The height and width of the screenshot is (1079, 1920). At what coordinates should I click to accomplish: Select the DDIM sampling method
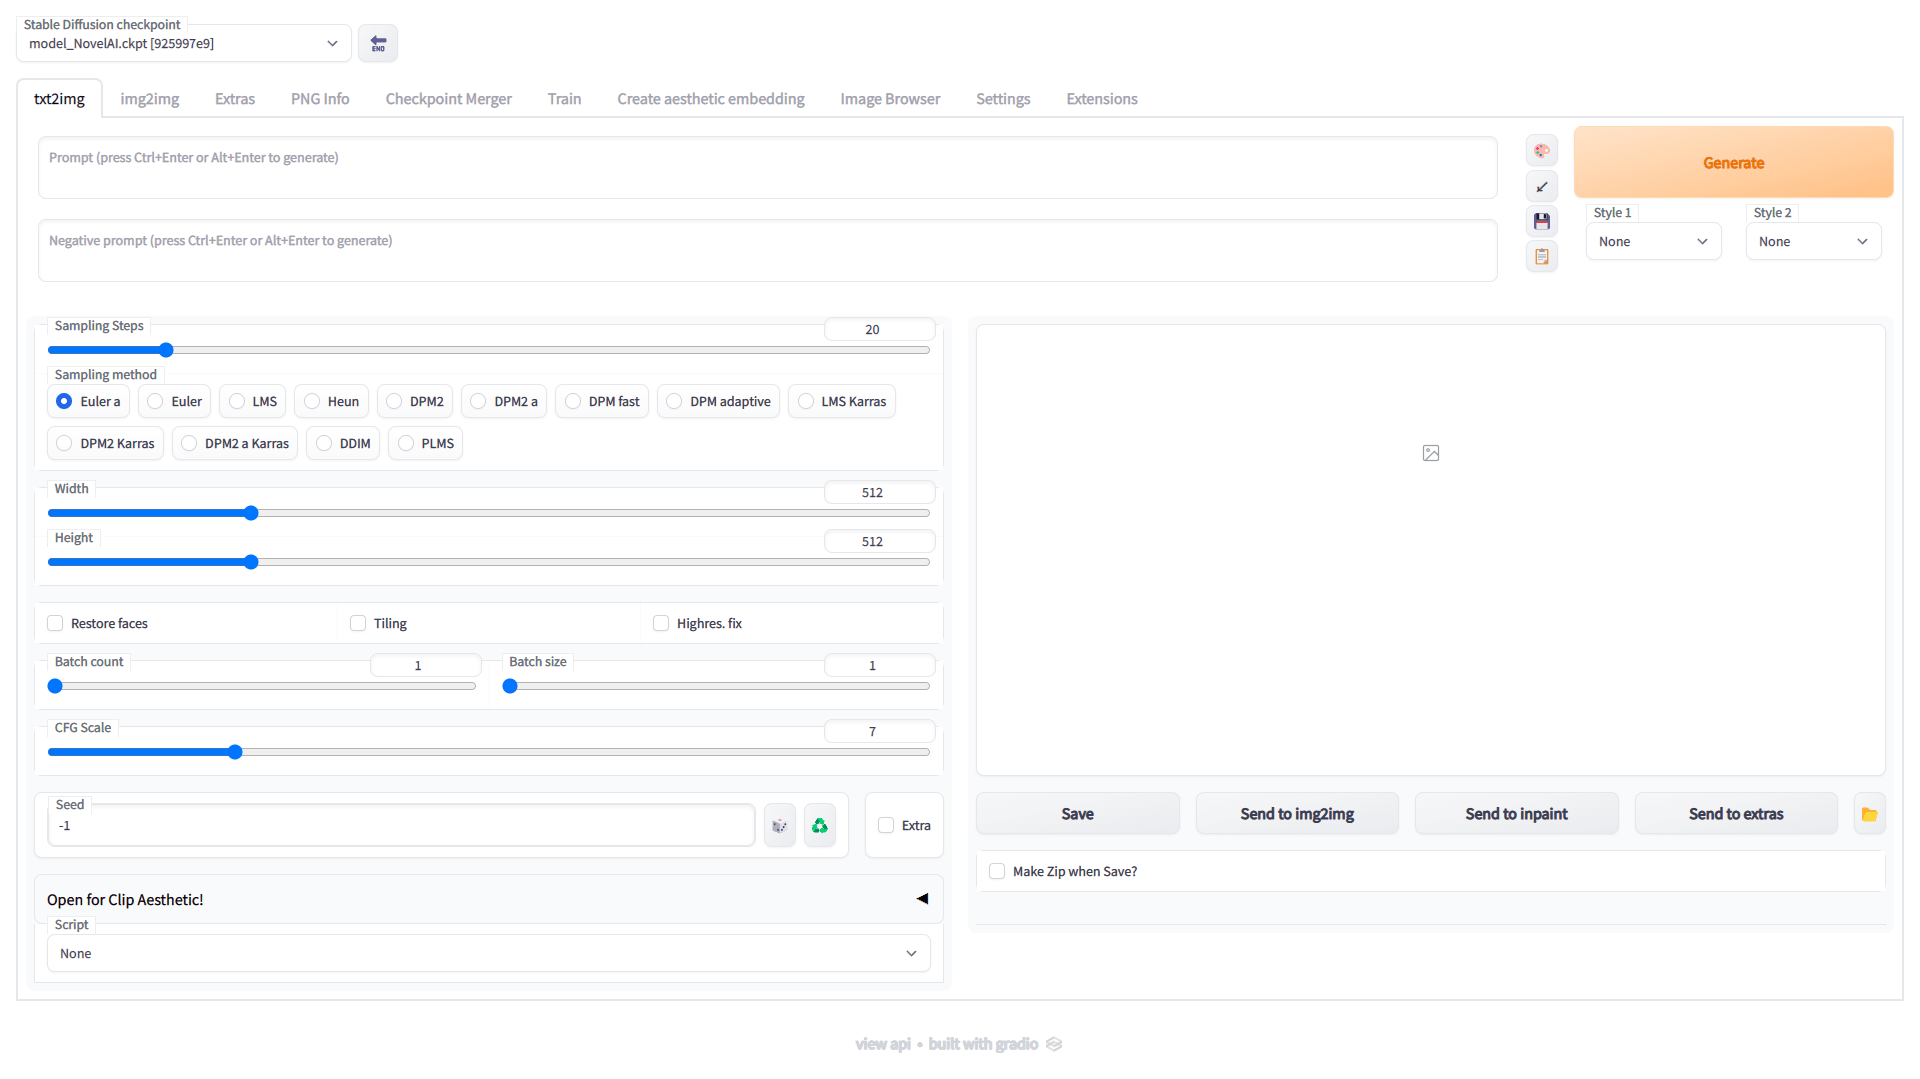point(325,443)
